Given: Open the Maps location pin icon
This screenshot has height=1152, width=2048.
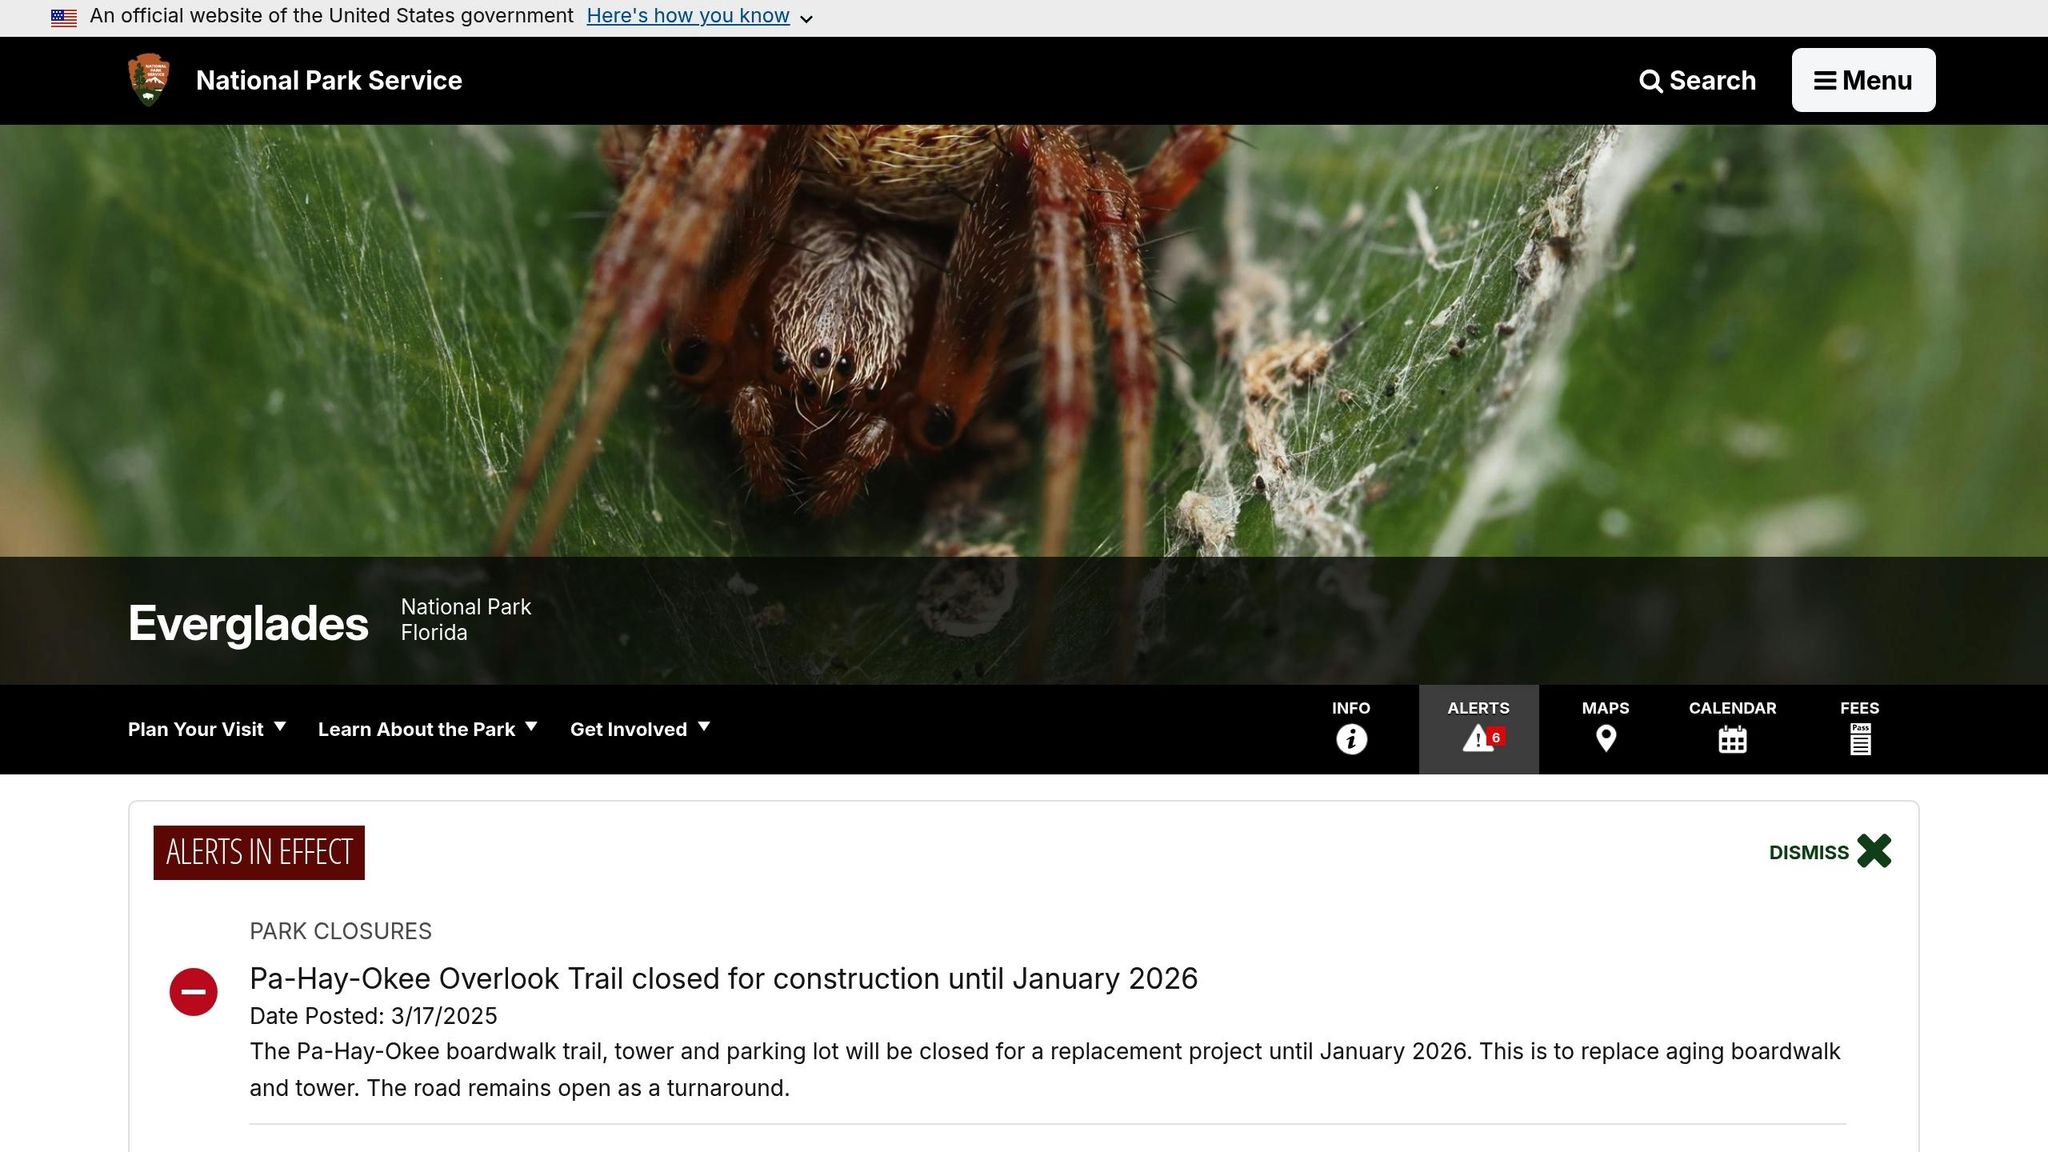Looking at the screenshot, I should tap(1605, 739).
